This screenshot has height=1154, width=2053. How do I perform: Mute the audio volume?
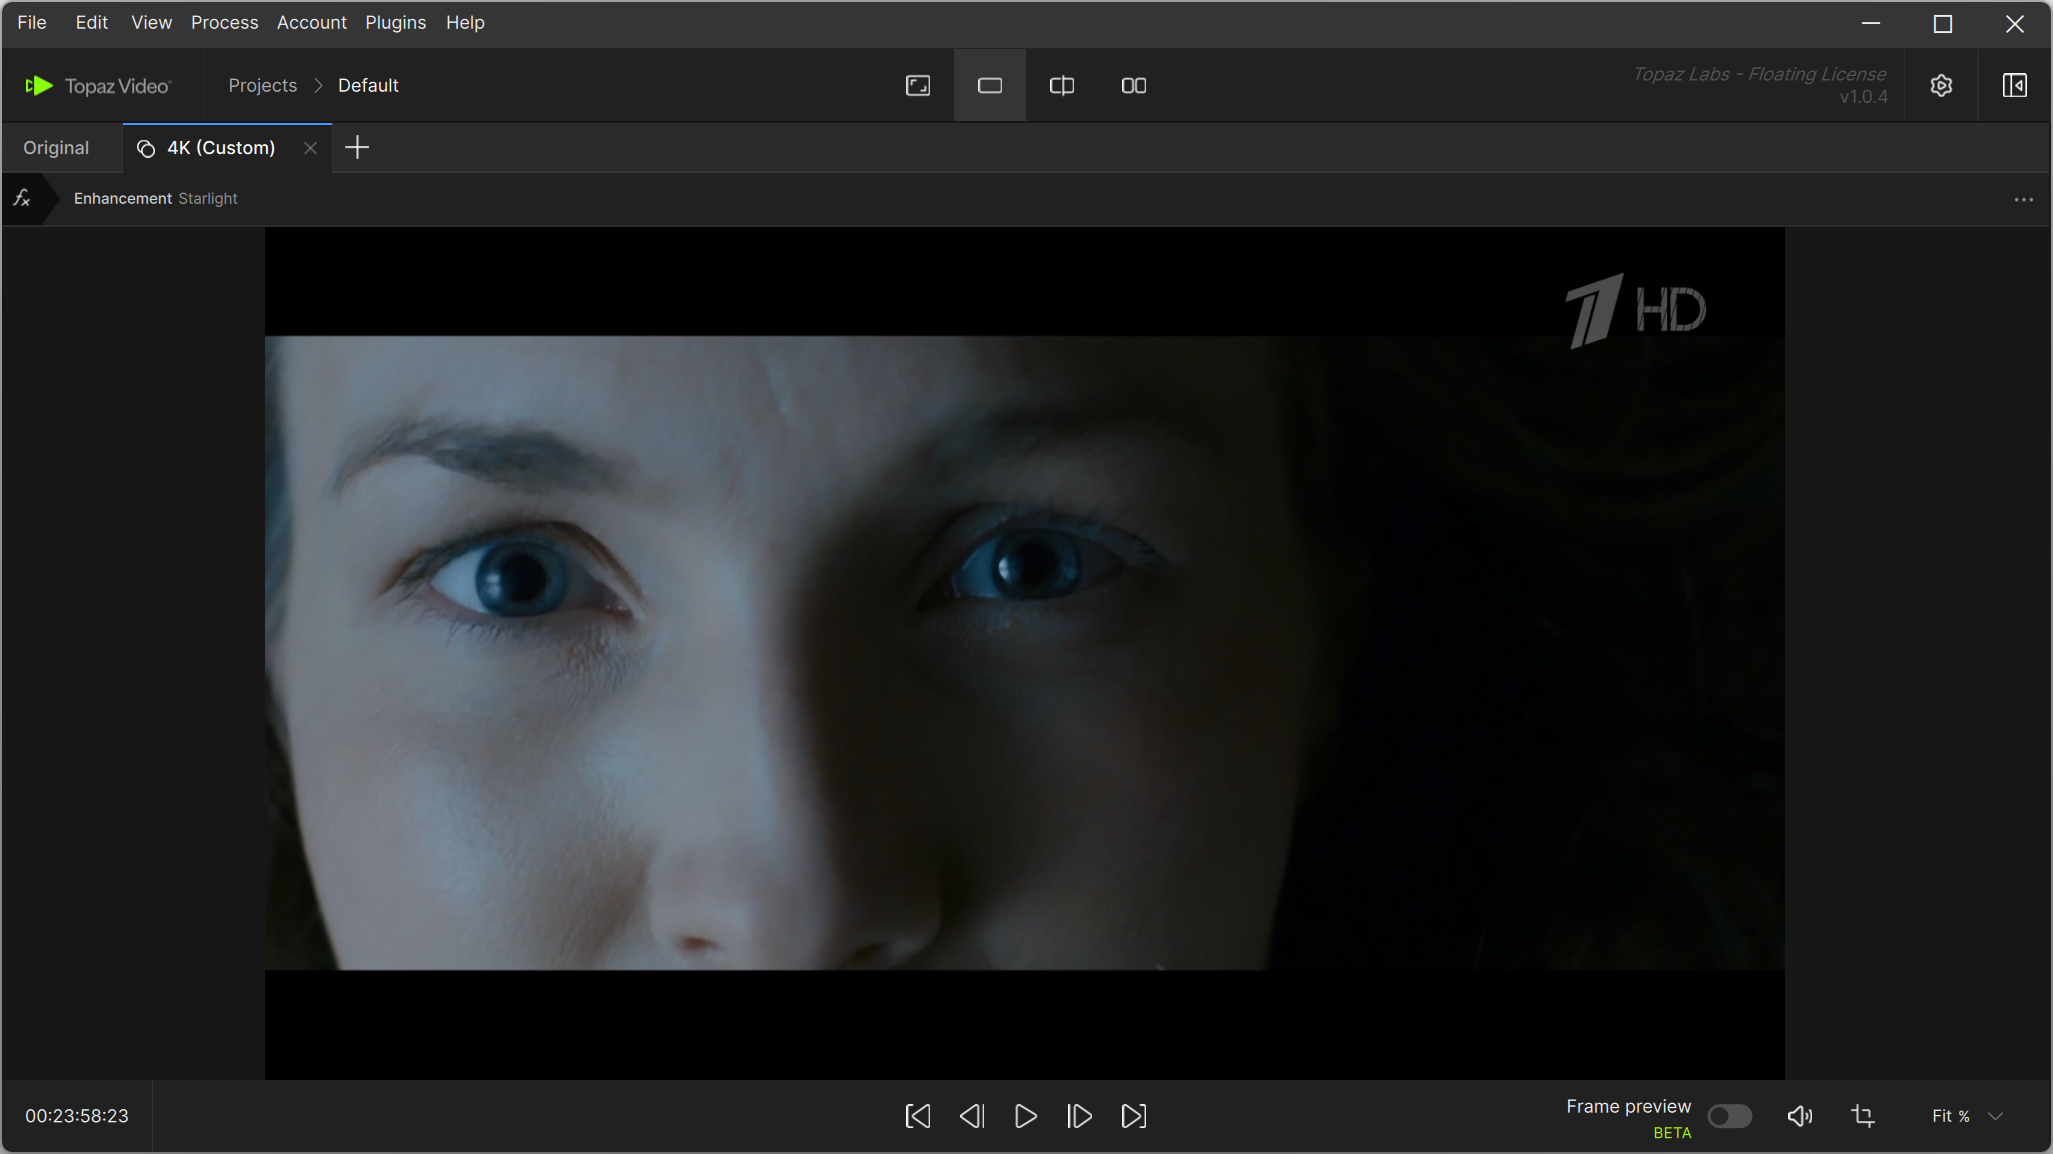1799,1116
